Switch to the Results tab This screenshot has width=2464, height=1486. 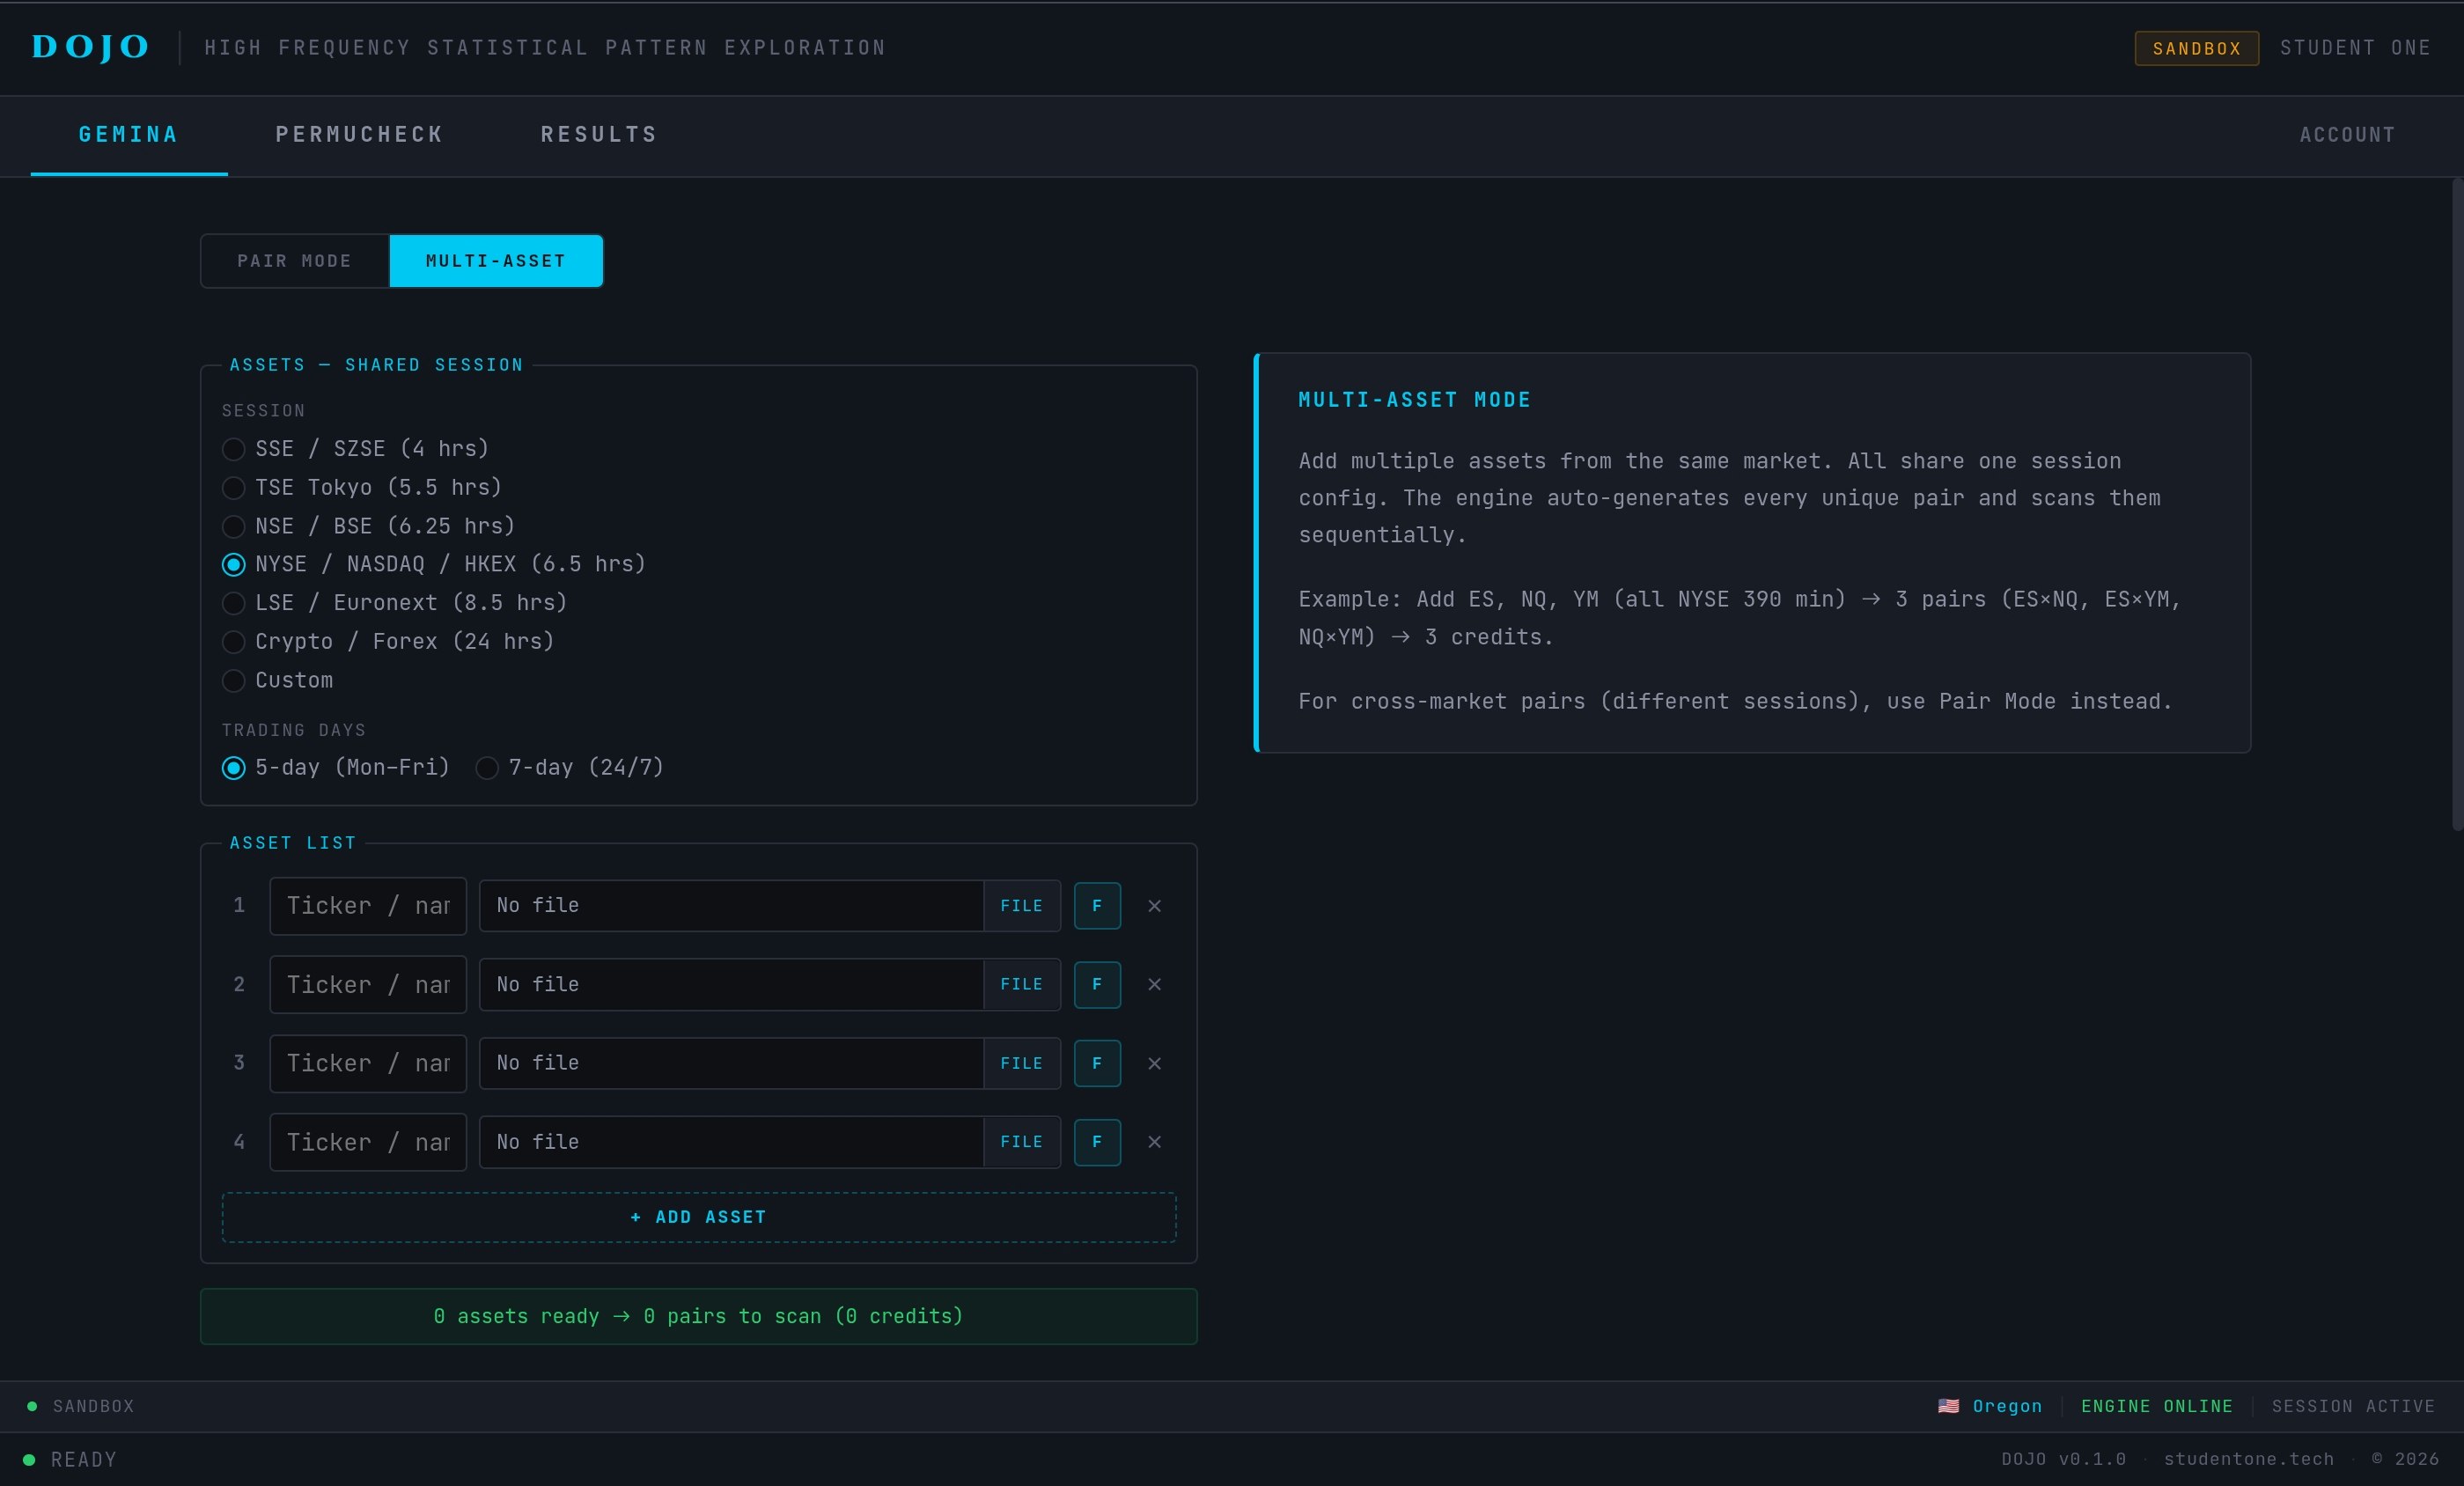[x=599, y=135]
